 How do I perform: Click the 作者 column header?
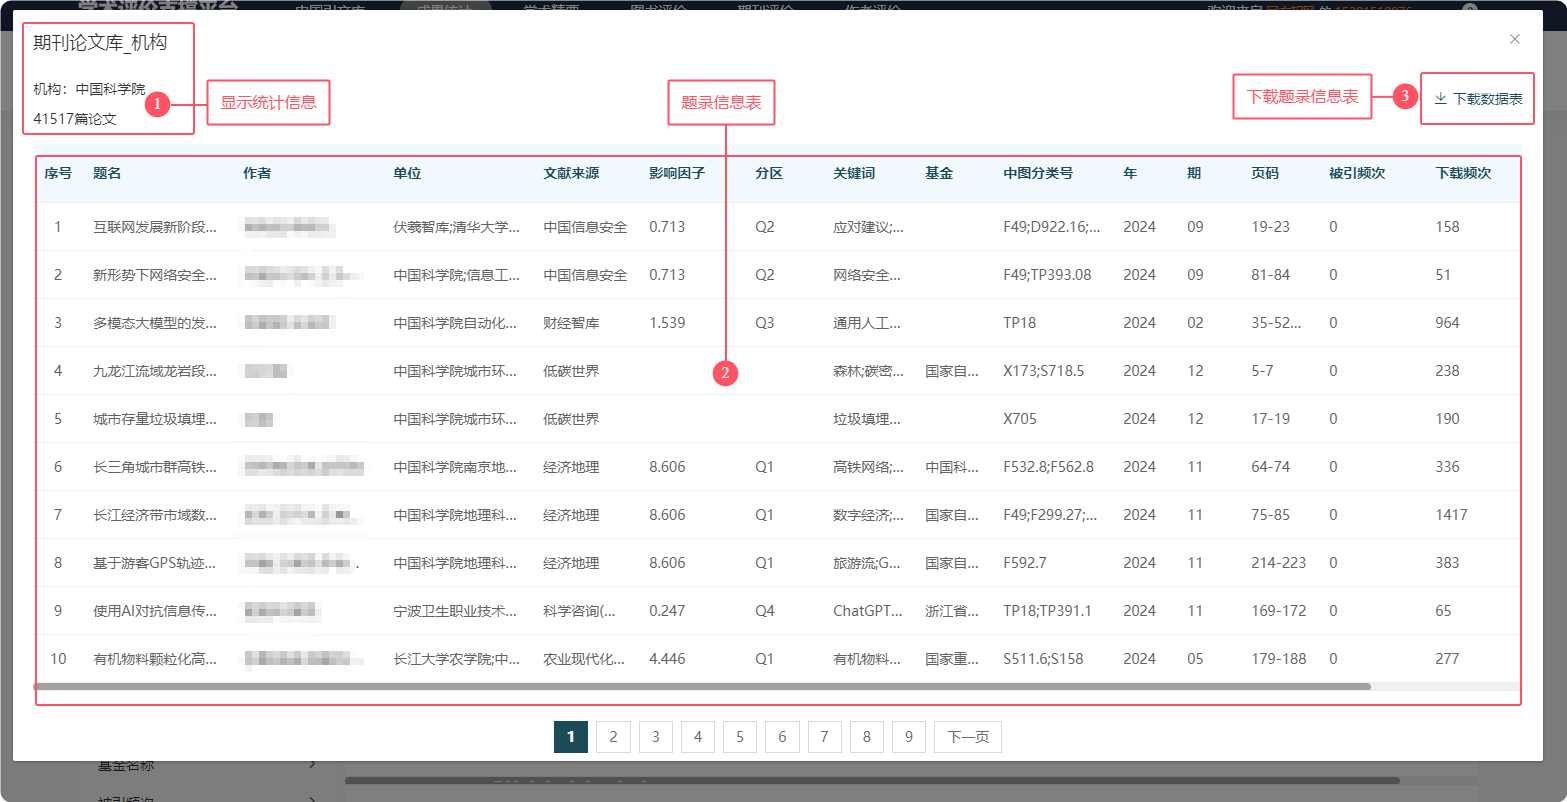(257, 173)
